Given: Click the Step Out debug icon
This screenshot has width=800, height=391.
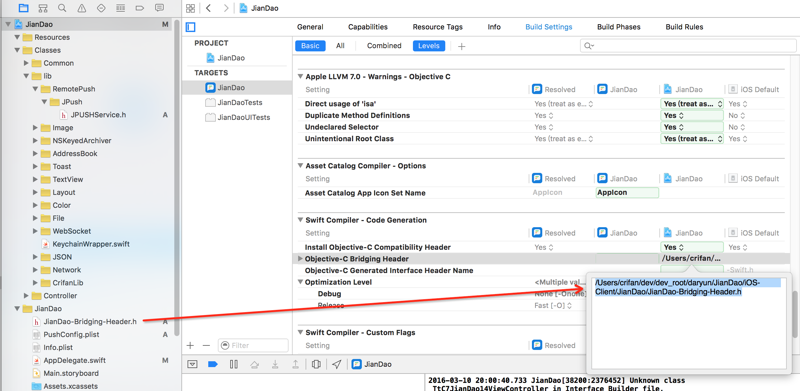Looking at the screenshot, I should click(x=295, y=364).
